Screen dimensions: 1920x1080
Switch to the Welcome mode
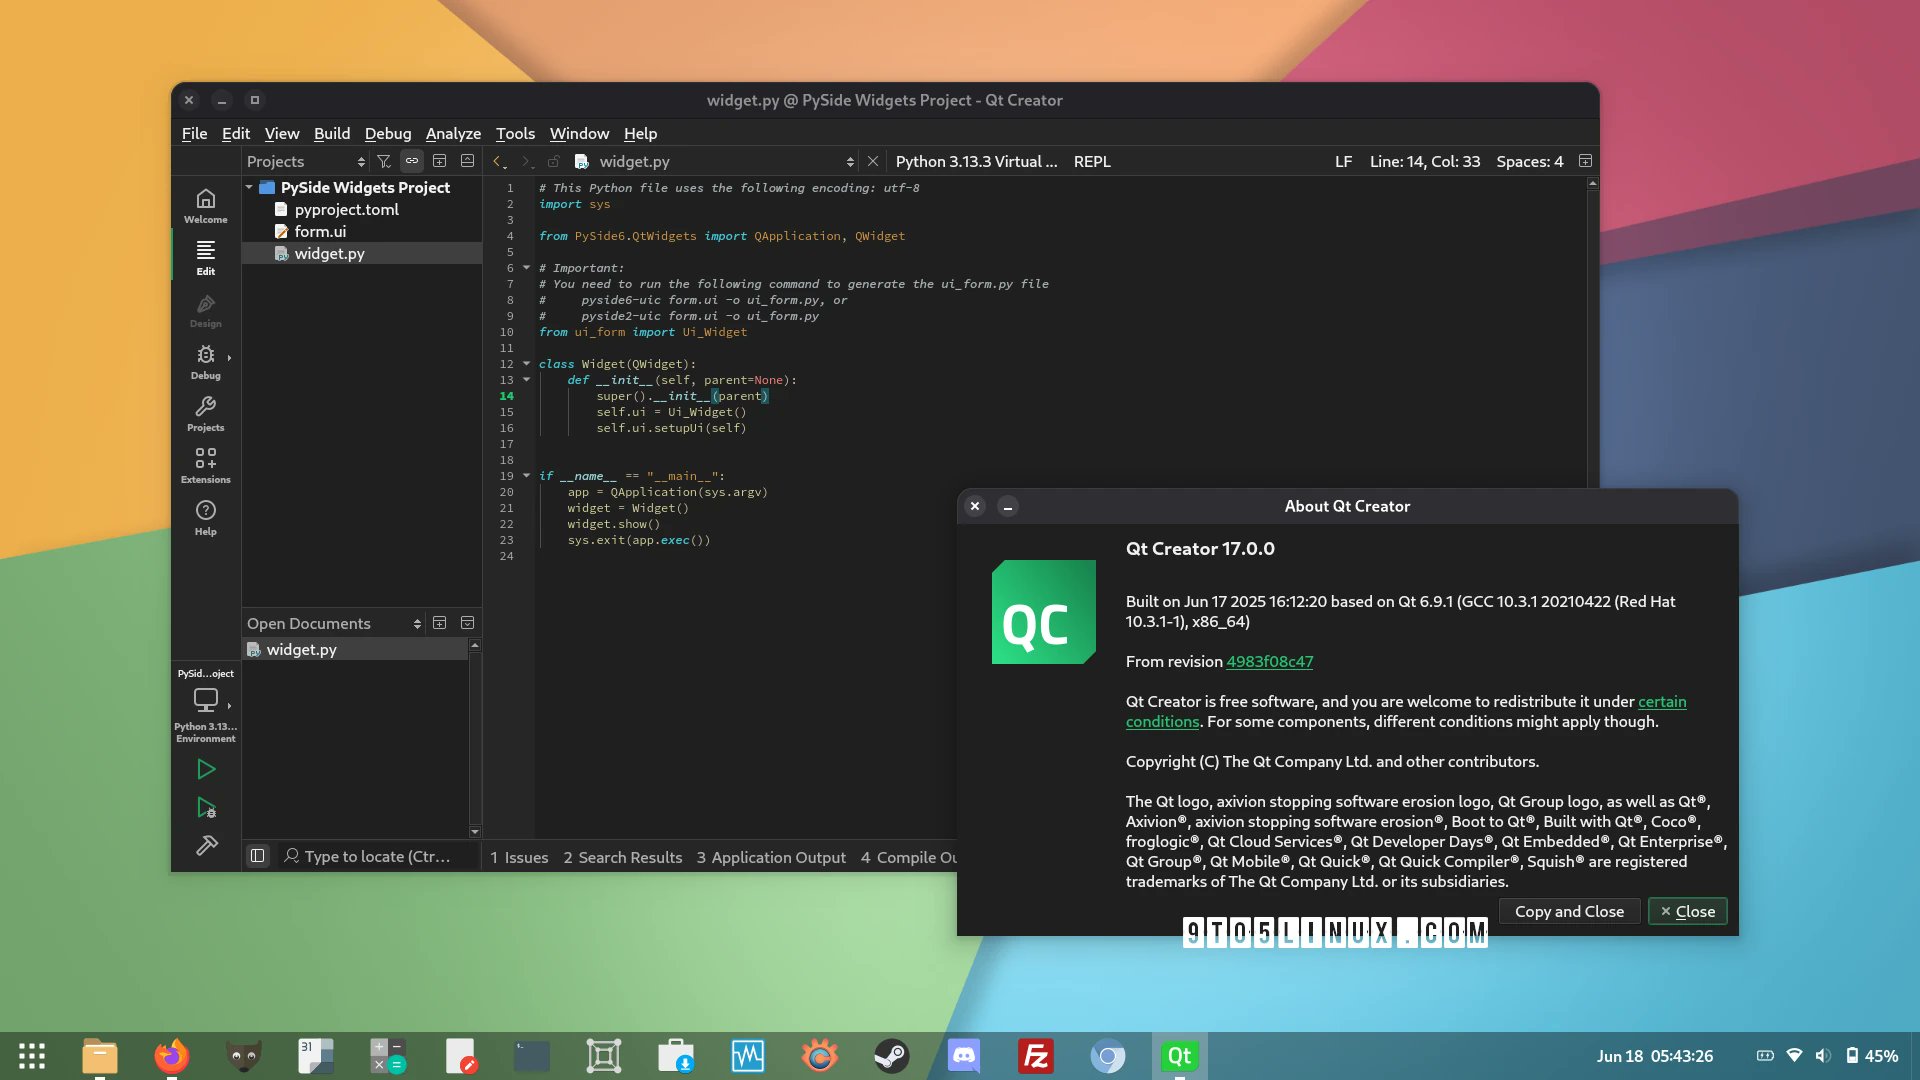click(205, 203)
